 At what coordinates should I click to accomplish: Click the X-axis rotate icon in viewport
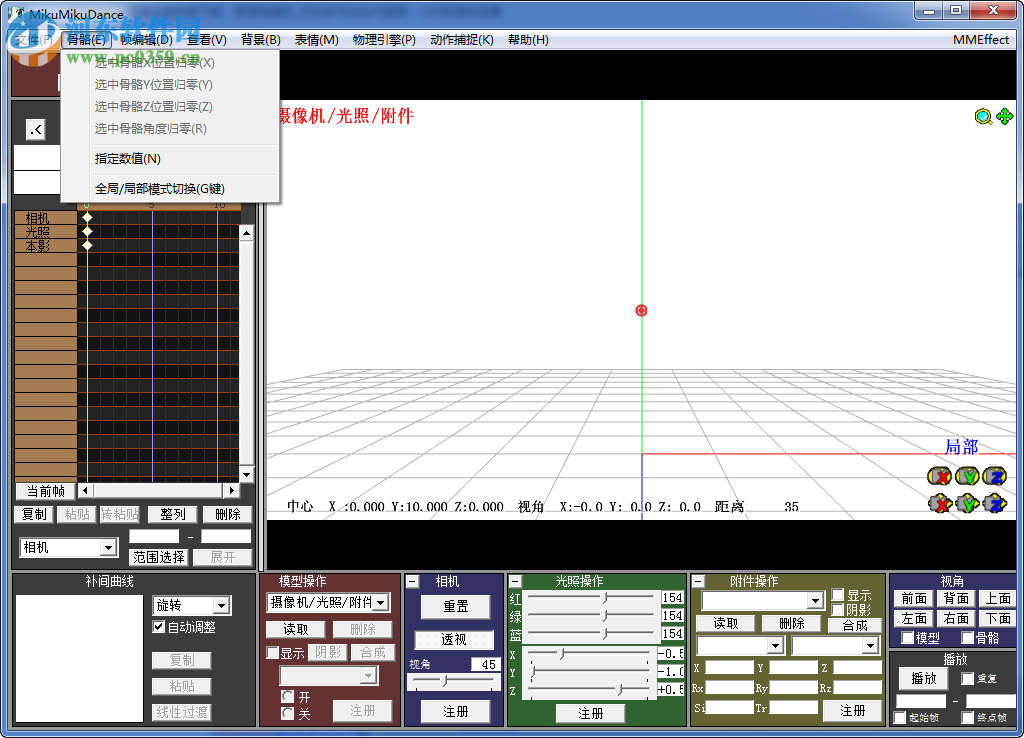940,476
